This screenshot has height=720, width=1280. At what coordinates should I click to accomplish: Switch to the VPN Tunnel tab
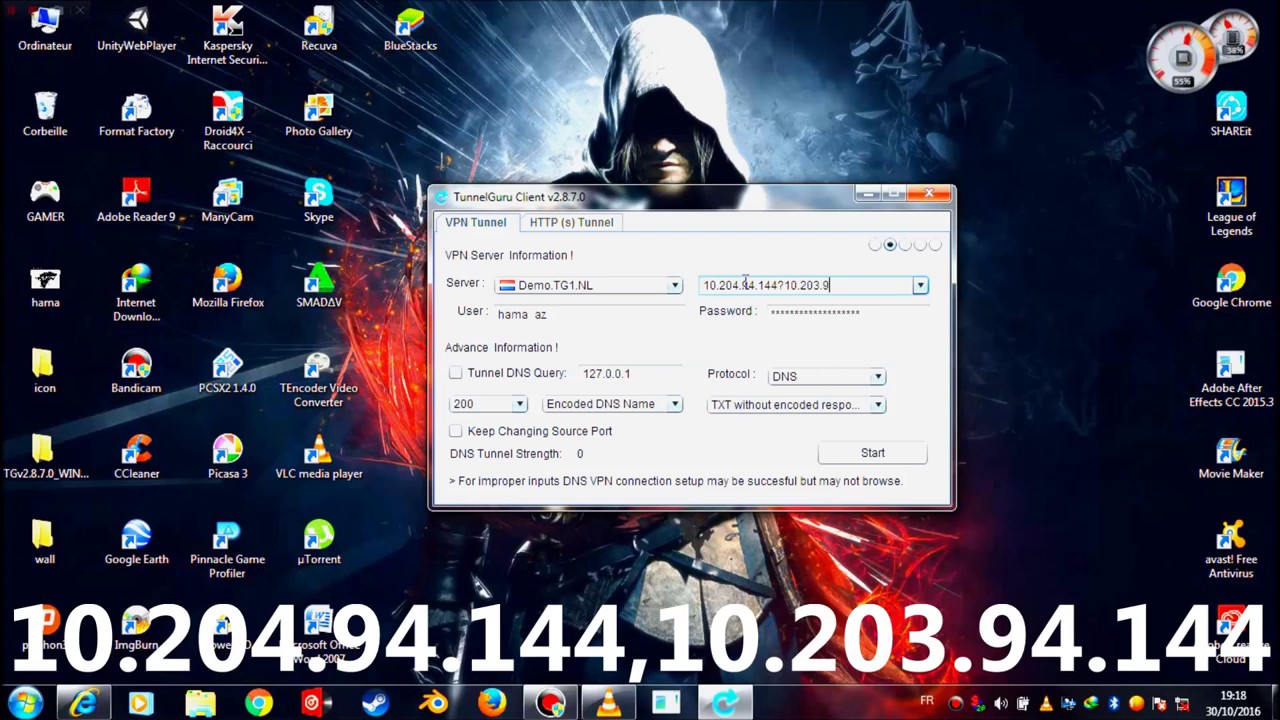[x=476, y=222]
